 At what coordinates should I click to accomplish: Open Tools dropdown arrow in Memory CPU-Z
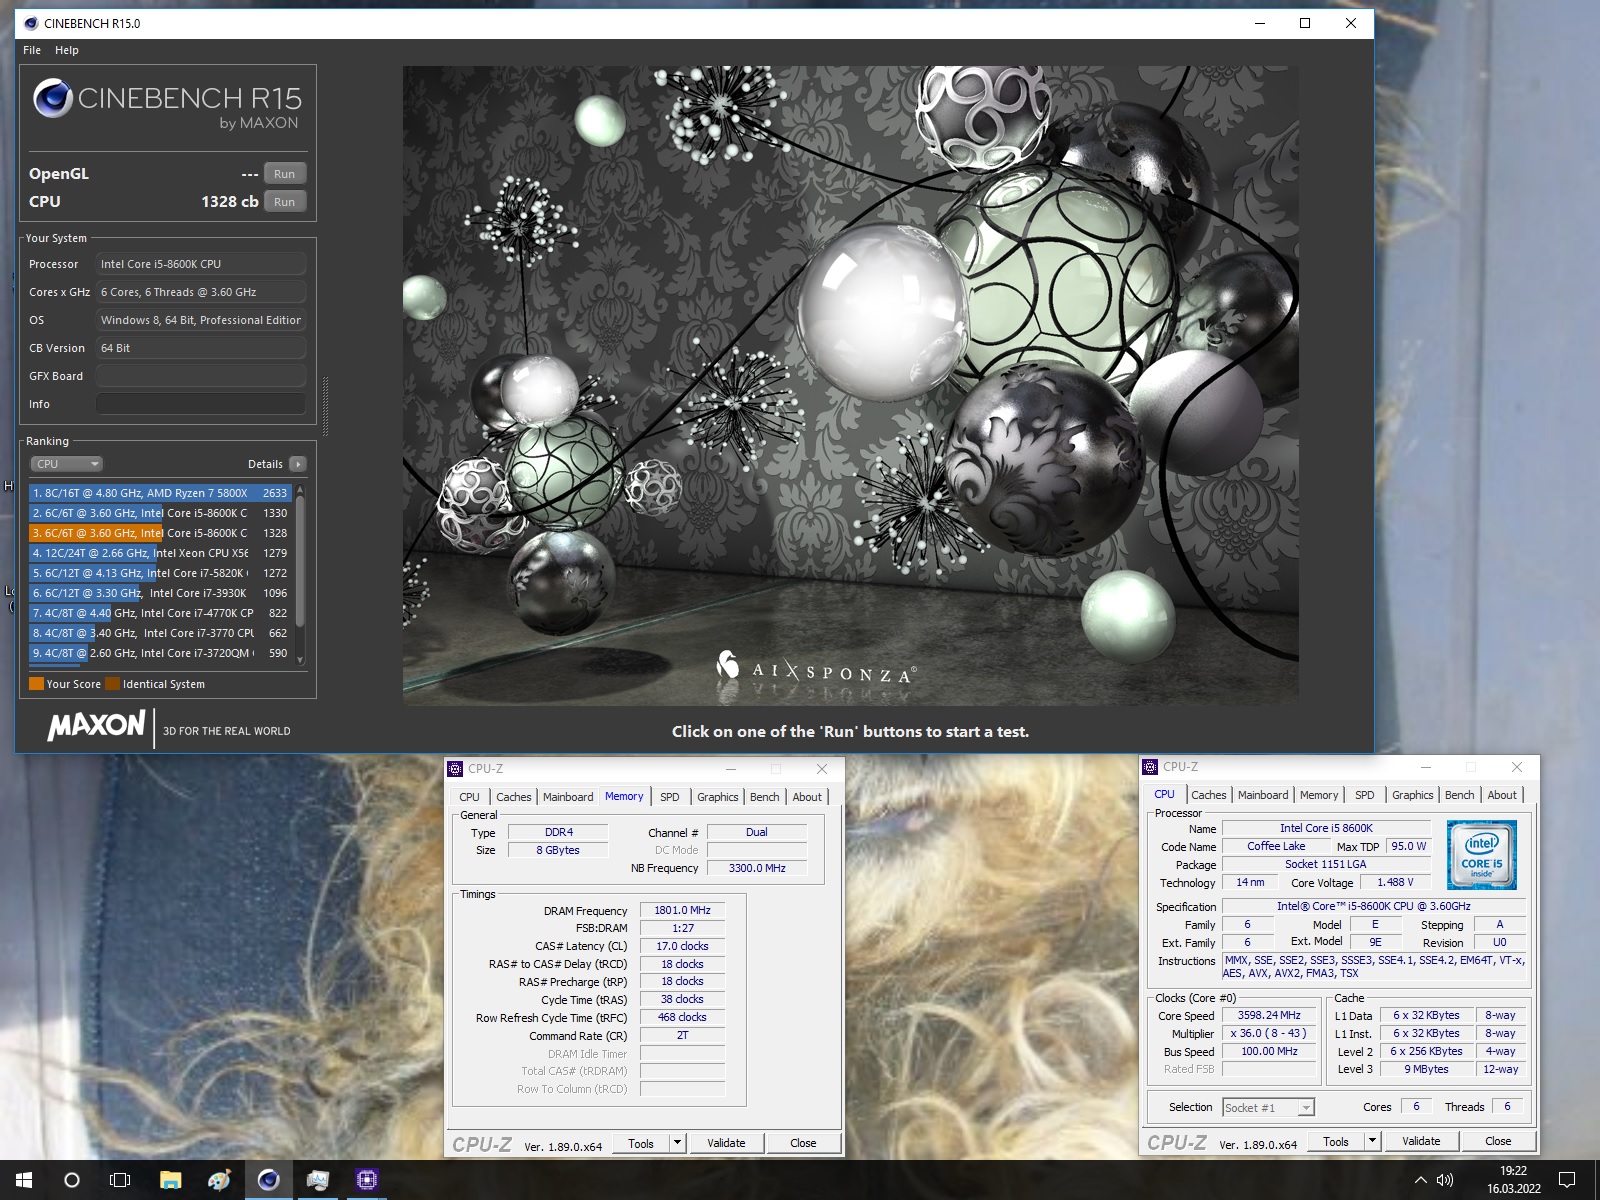pos(677,1143)
